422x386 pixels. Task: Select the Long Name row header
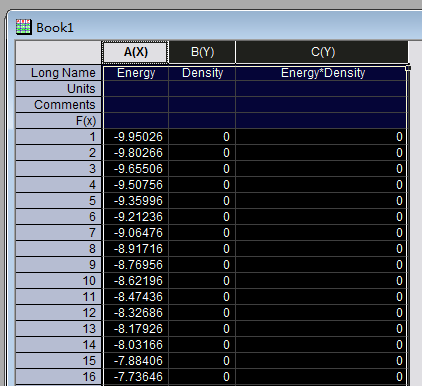(x=59, y=73)
